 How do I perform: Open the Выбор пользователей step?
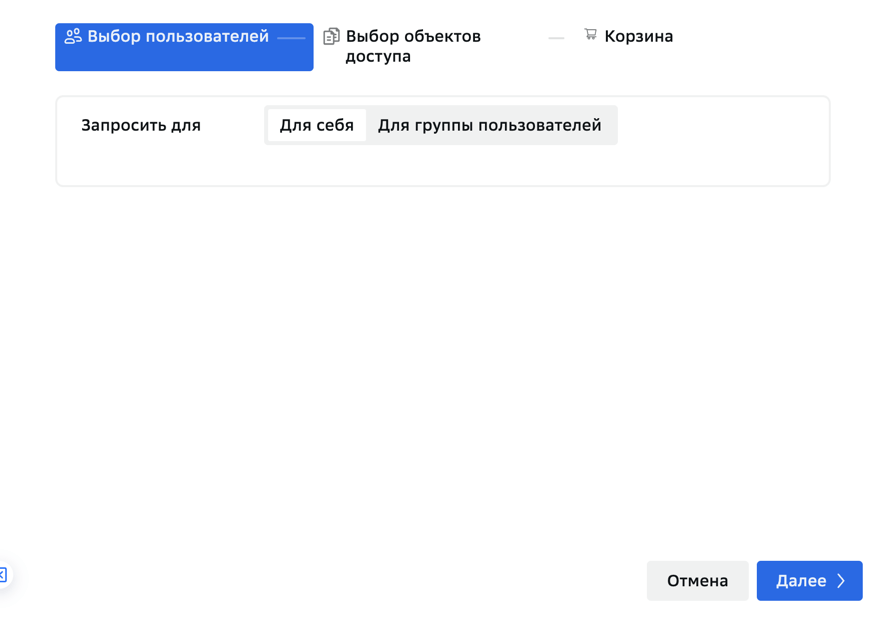point(184,47)
